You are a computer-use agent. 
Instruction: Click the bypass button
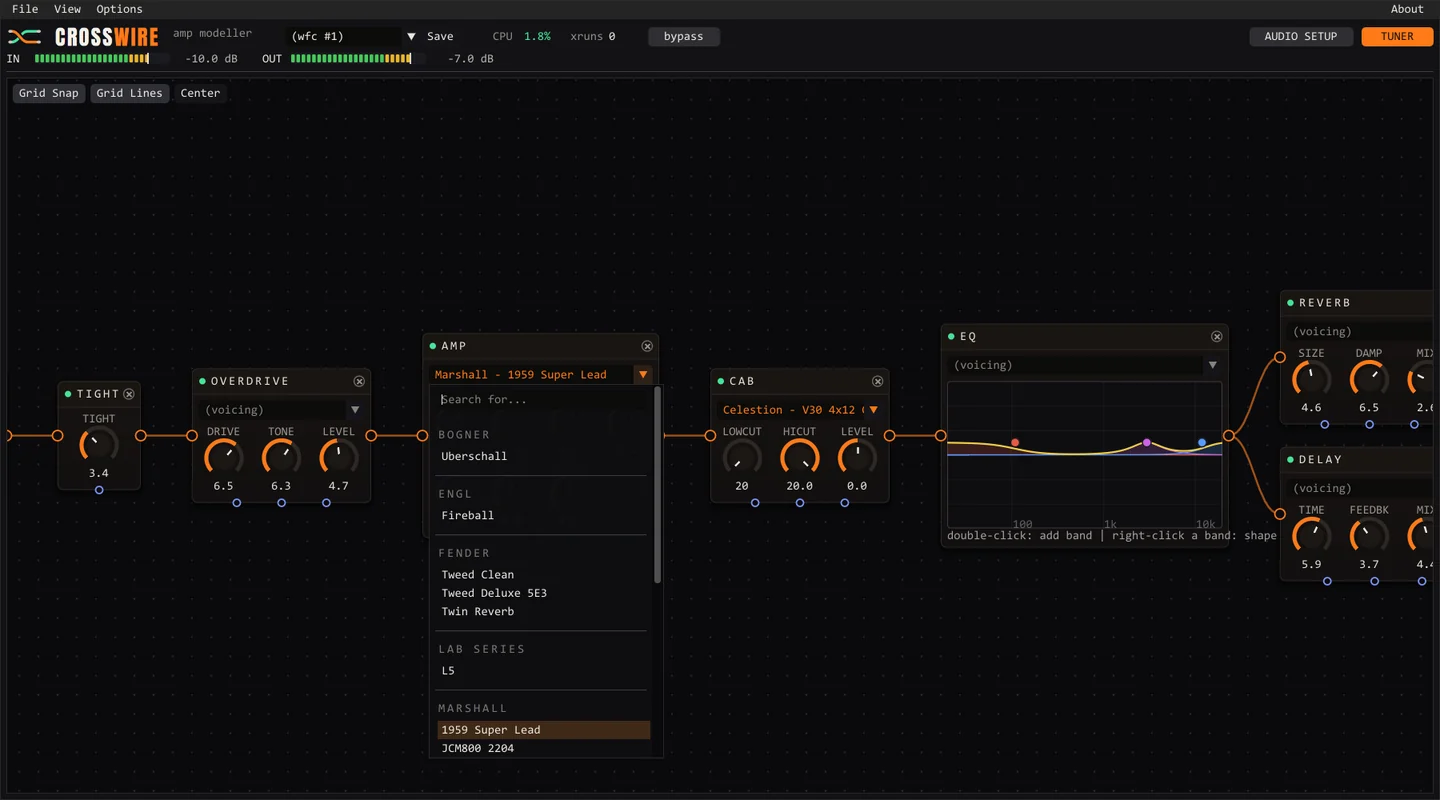point(684,36)
